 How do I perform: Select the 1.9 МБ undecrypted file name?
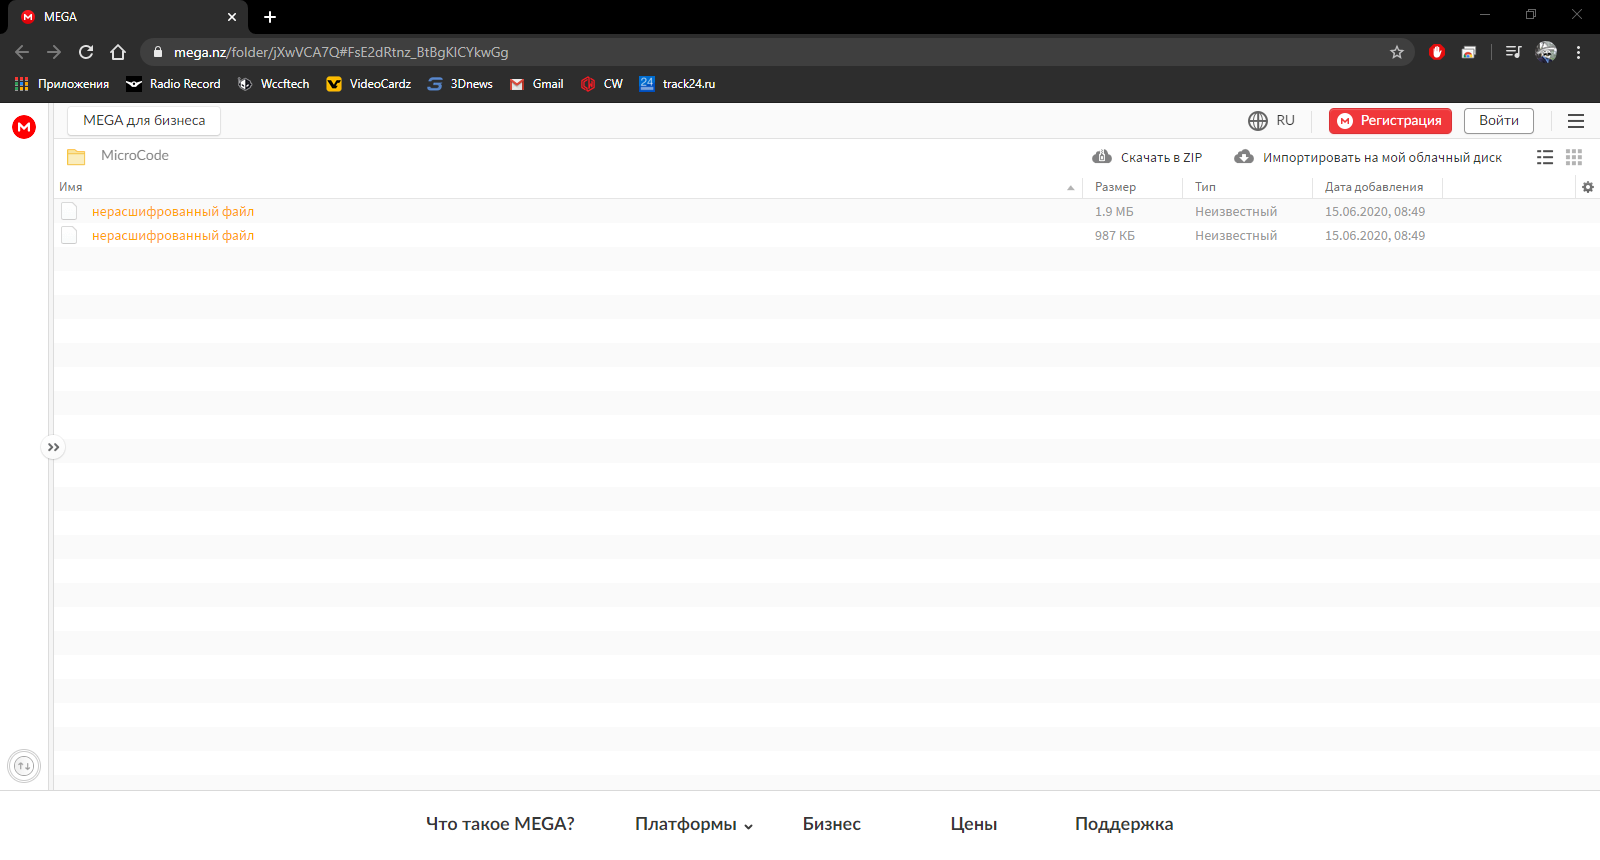coord(173,212)
